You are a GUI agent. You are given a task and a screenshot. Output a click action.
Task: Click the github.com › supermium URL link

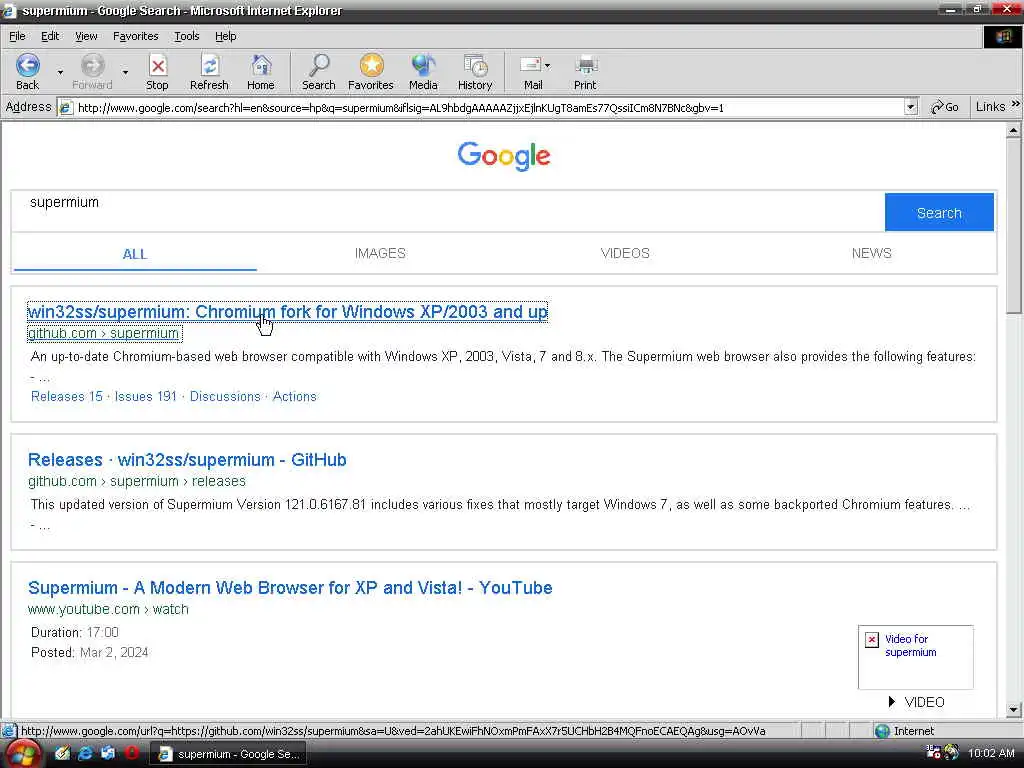[104, 333]
